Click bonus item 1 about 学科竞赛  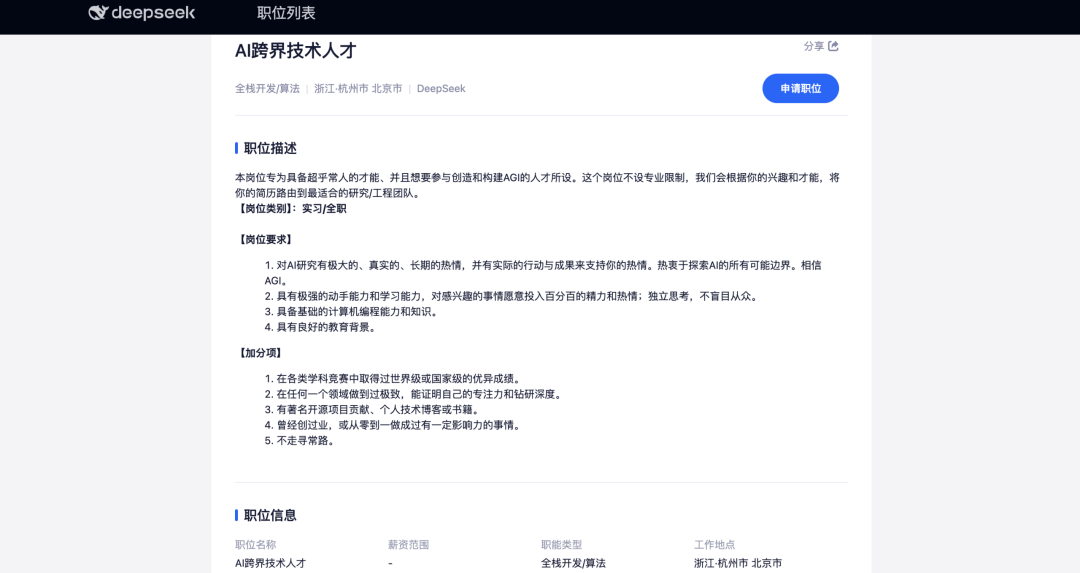pos(393,379)
